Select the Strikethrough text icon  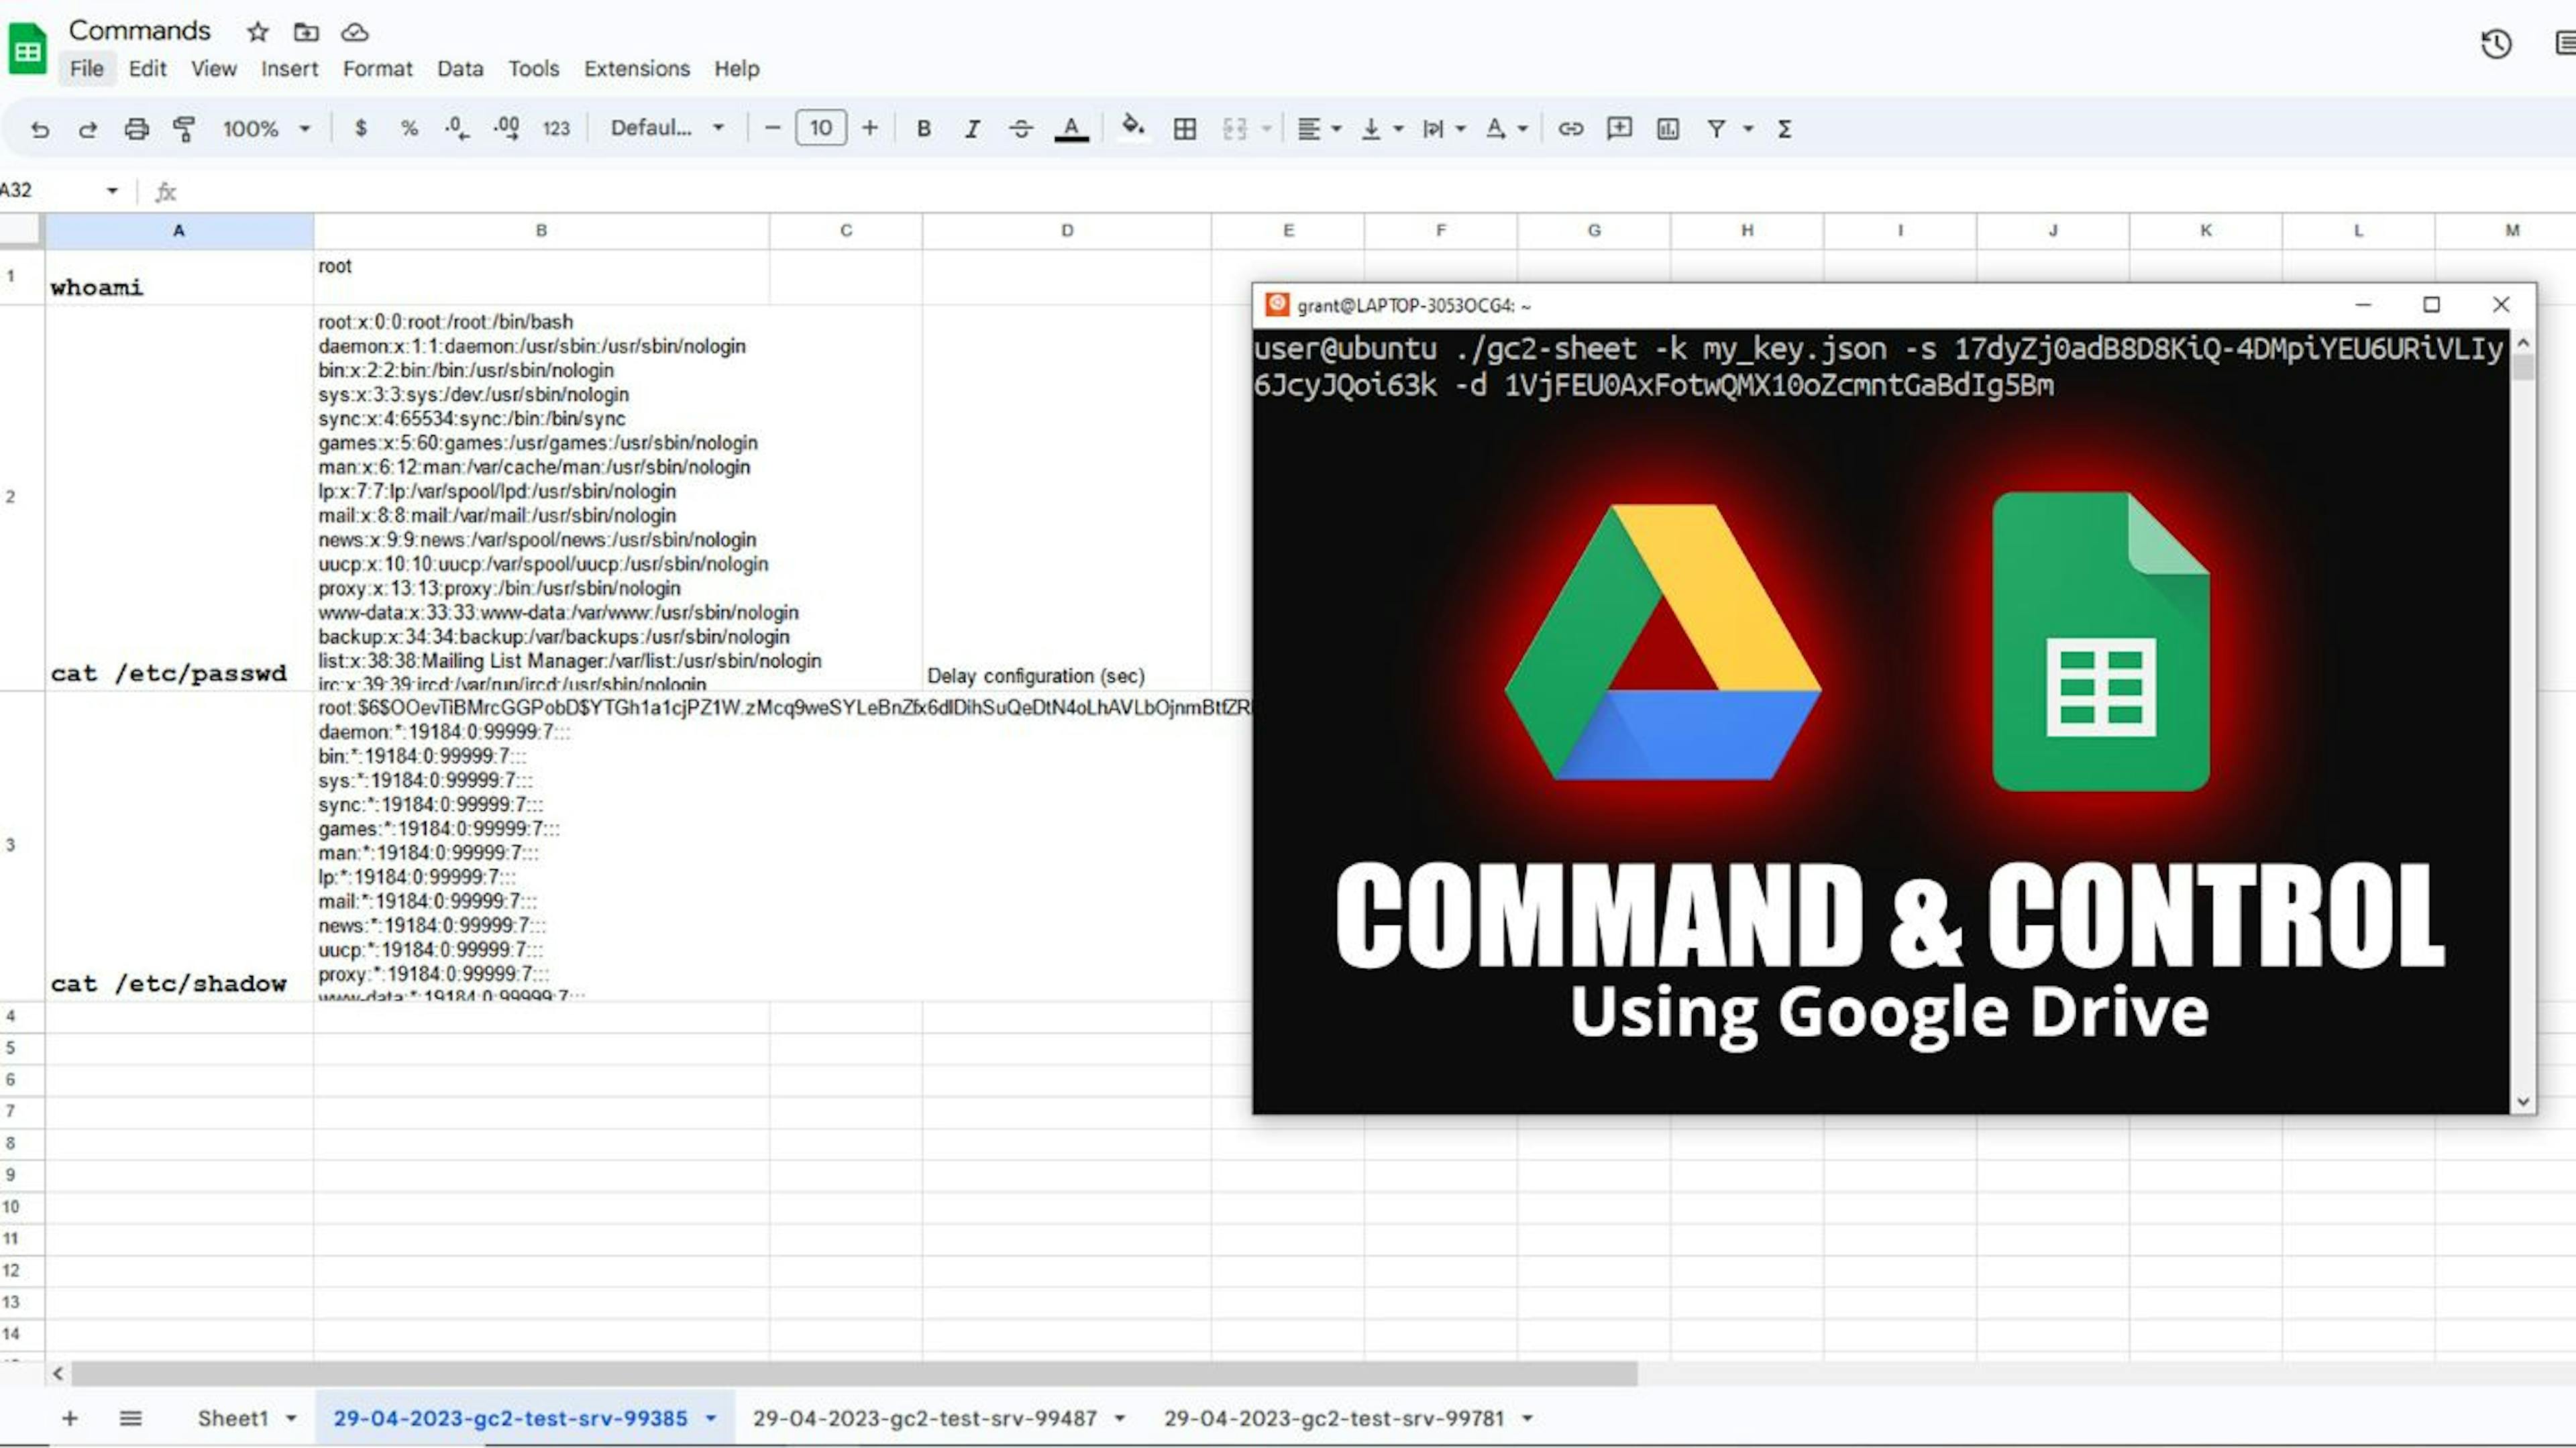click(1019, 127)
